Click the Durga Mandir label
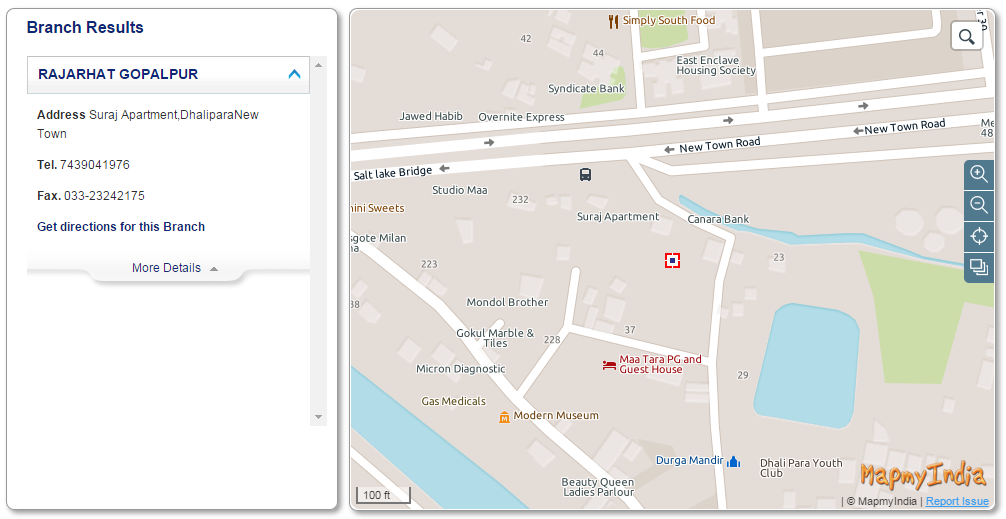The image size is (1006, 519). click(690, 460)
